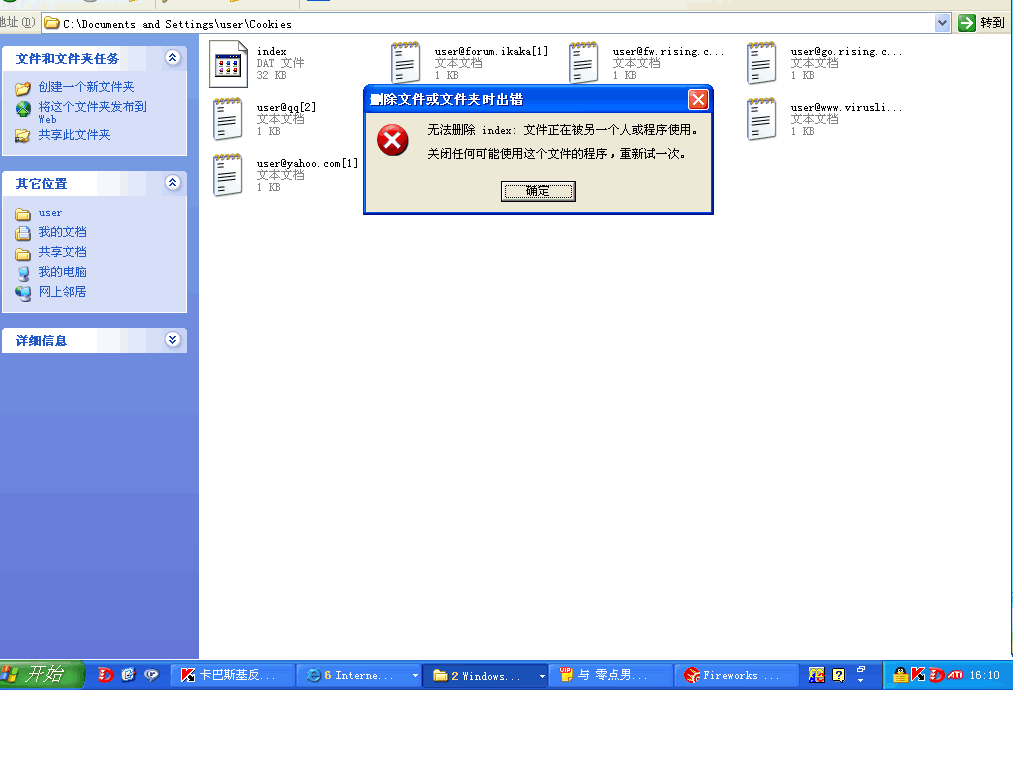Click 共享此文件夹 link
Screen dimensions: 1024x768
(x=74, y=135)
